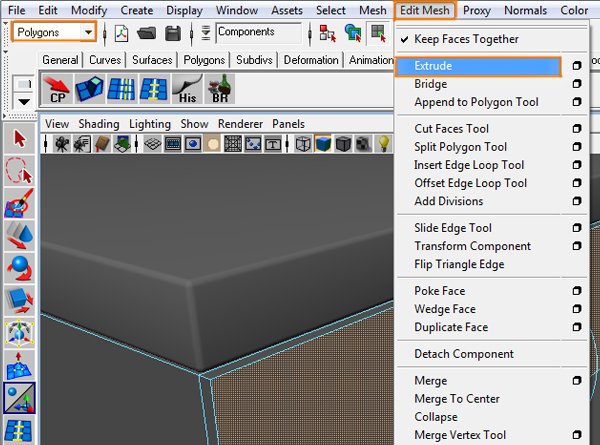The image size is (600, 445).
Task: Toggle wireframe cube display
Action: pos(303,144)
